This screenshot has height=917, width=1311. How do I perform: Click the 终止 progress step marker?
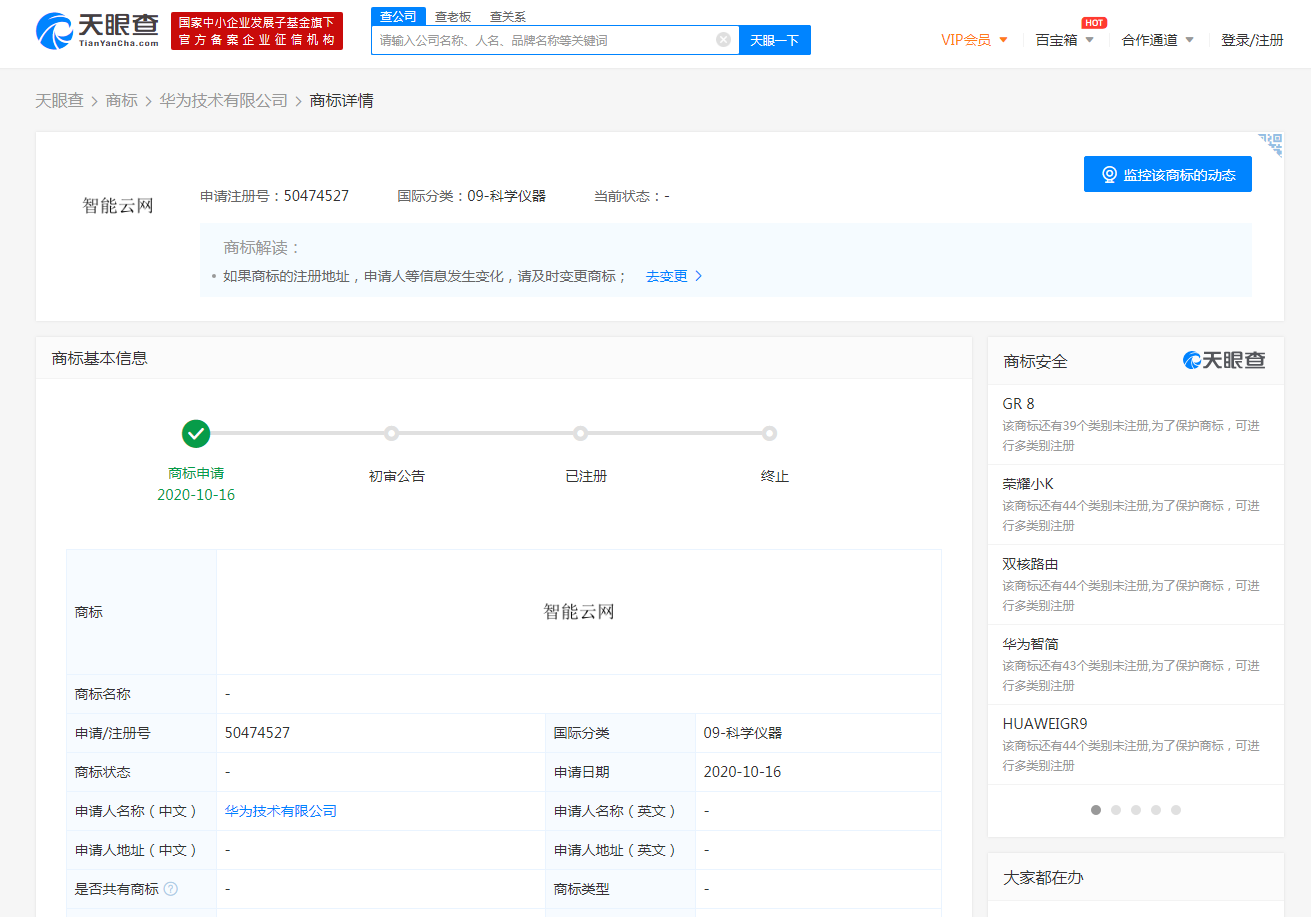tap(769, 433)
